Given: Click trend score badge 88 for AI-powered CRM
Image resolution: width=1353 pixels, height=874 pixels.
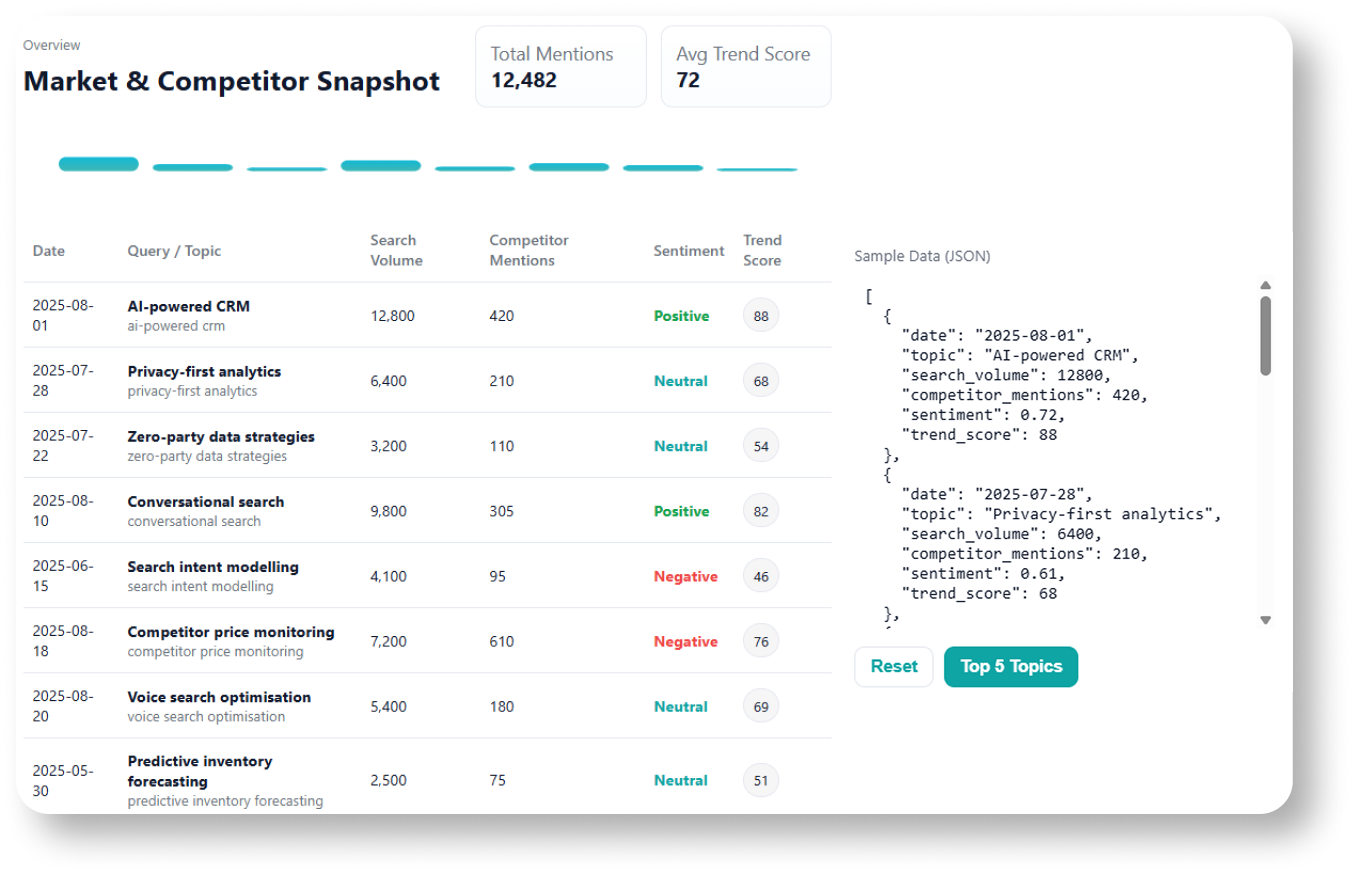Looking at the screenshot, I should [761, 315].
